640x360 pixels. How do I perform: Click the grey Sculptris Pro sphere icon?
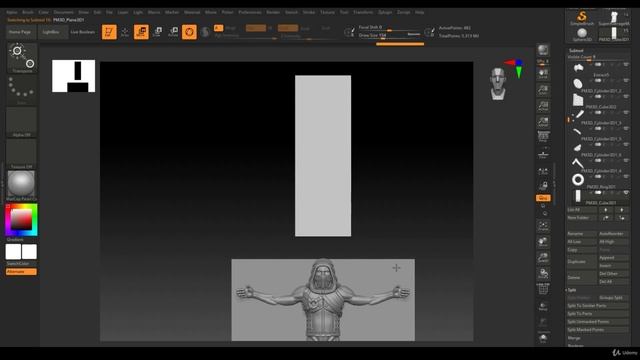coord(205,32)
